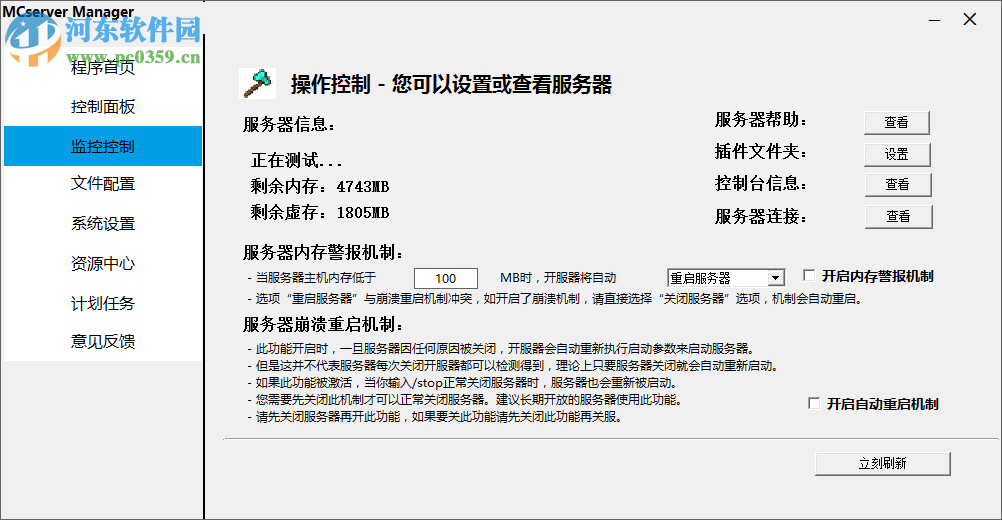Click the 服务器信息 heading
Image resolution: width=1002 pixels, height=520 pixels.
289,124
